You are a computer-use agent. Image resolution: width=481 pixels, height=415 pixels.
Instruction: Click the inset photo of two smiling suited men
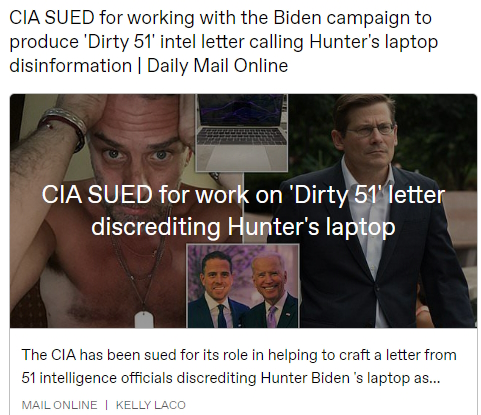coord(243,286)
